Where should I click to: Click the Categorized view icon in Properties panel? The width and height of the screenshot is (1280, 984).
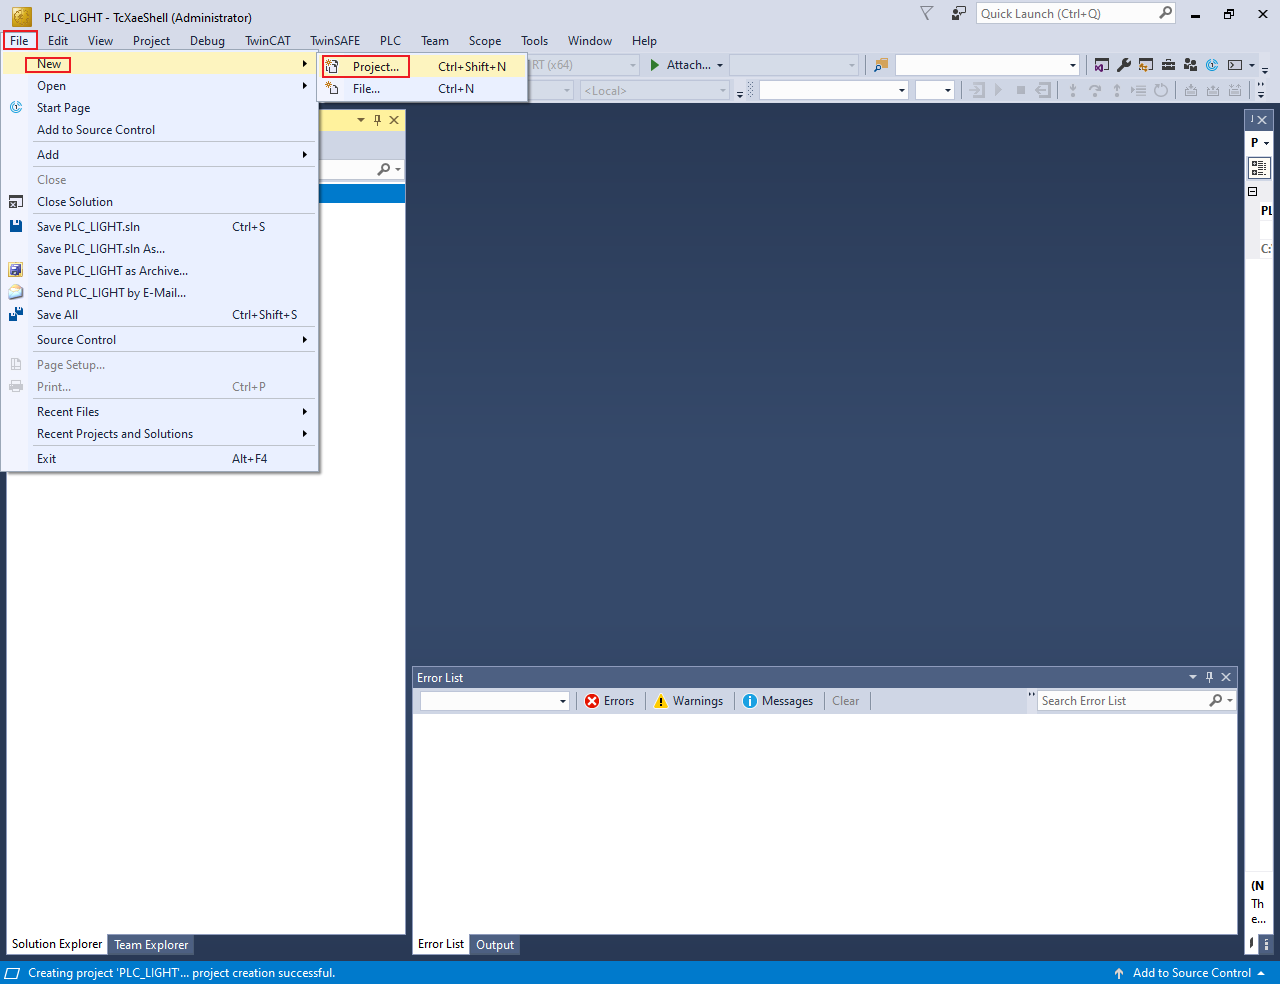click(x=1259, y=168)
